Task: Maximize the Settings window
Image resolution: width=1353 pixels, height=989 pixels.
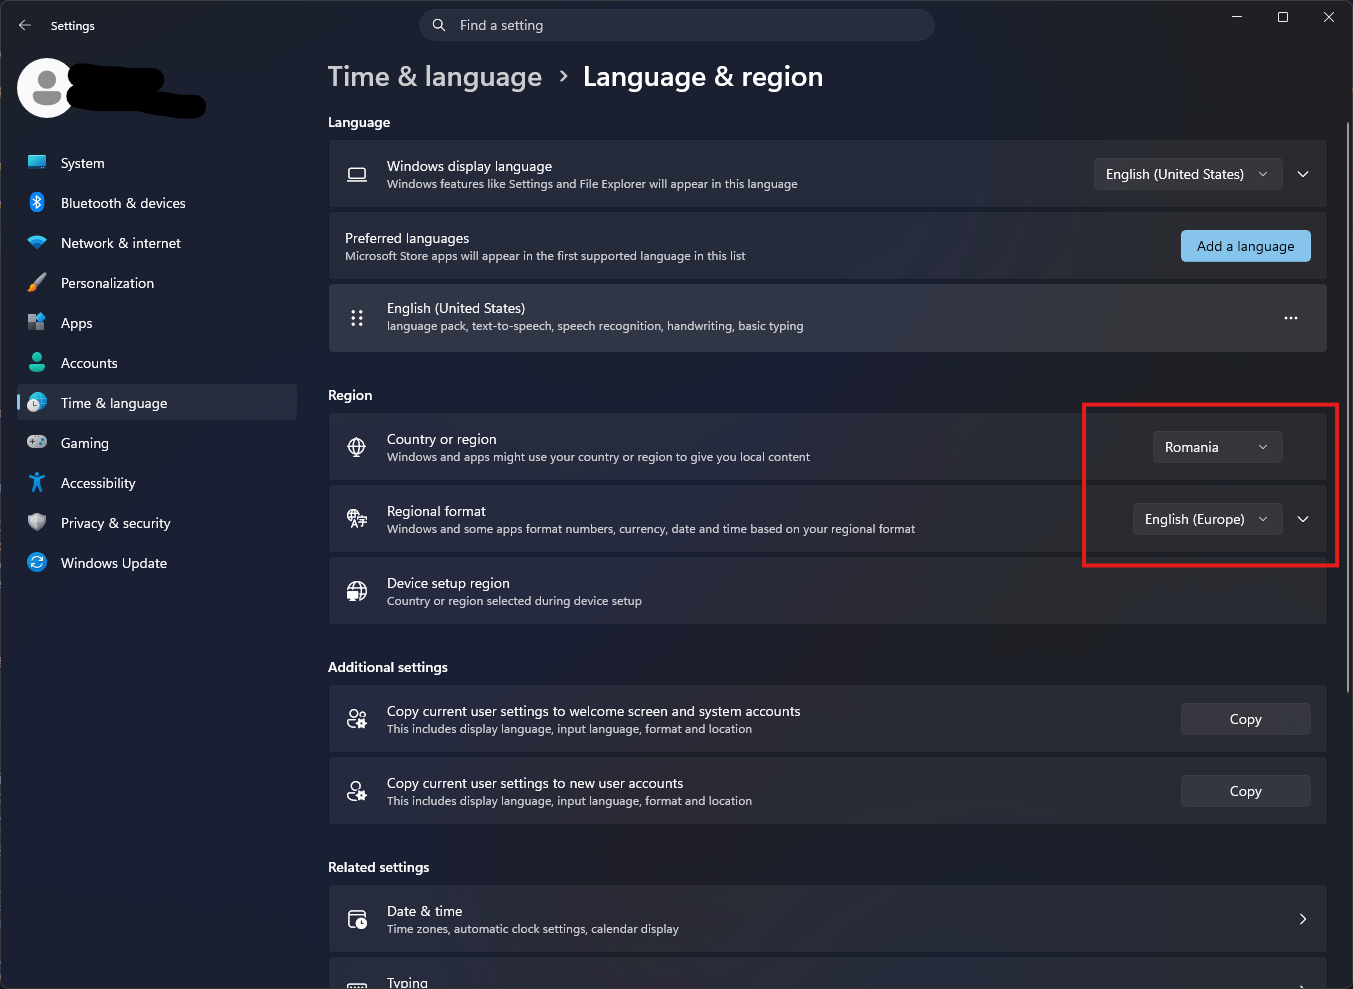Action: pyautogui.click(x=1283, y=17)
